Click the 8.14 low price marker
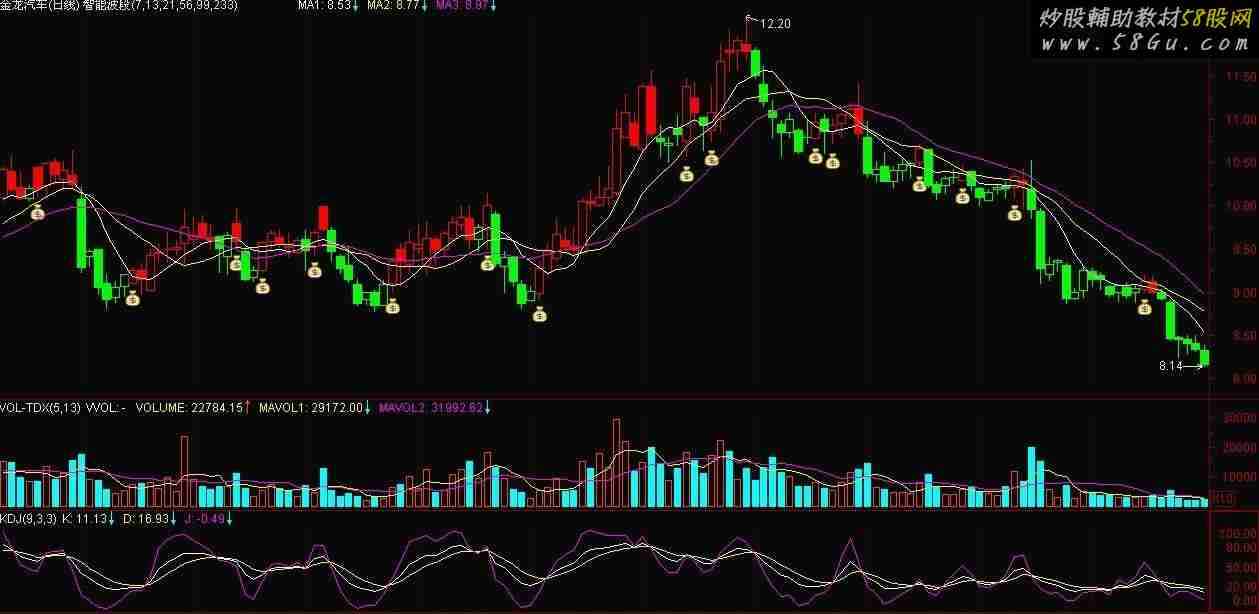The height and width of the screenshot is (614, 1259). click(x=1170, y=367)
